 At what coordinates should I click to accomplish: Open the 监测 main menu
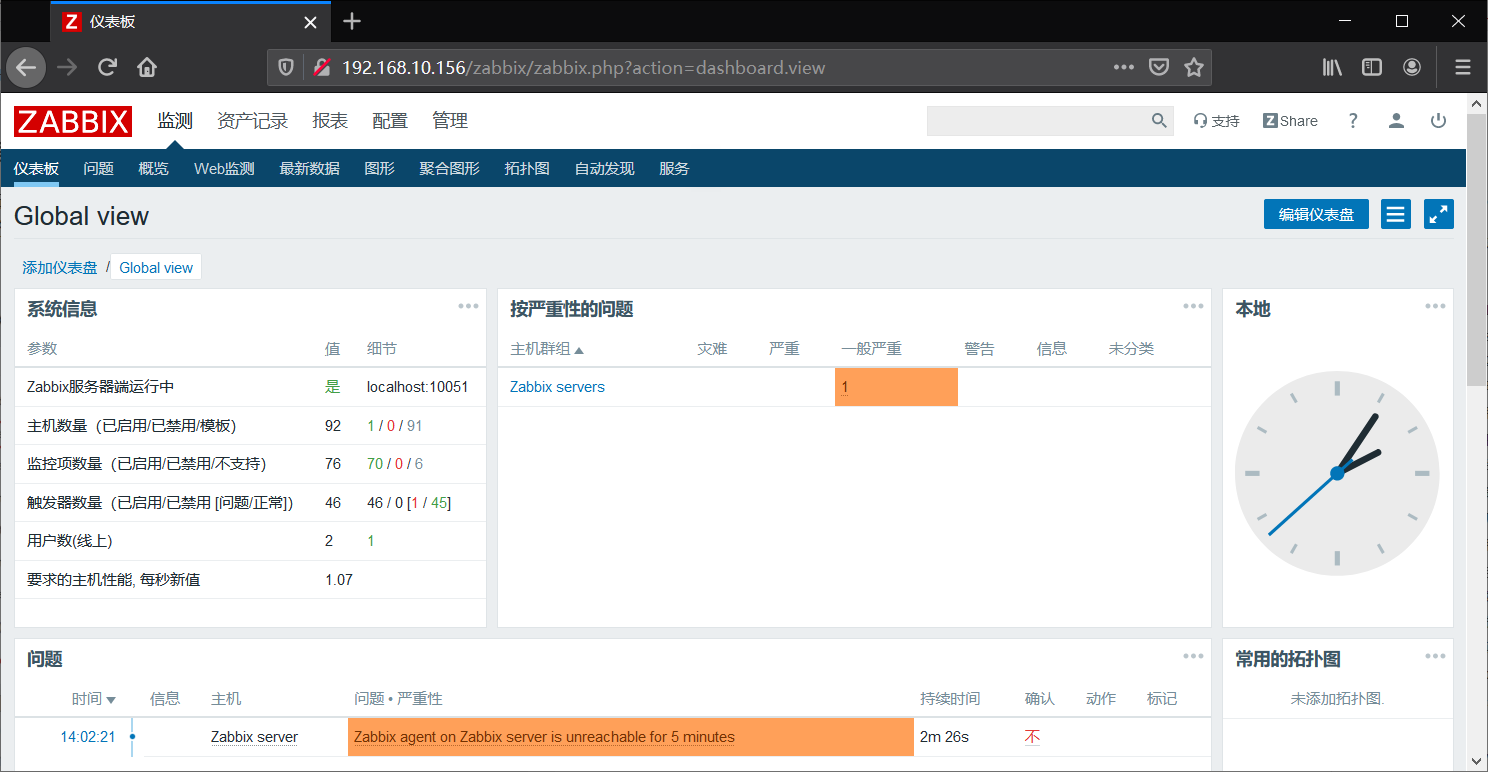[x=175, y=121]
